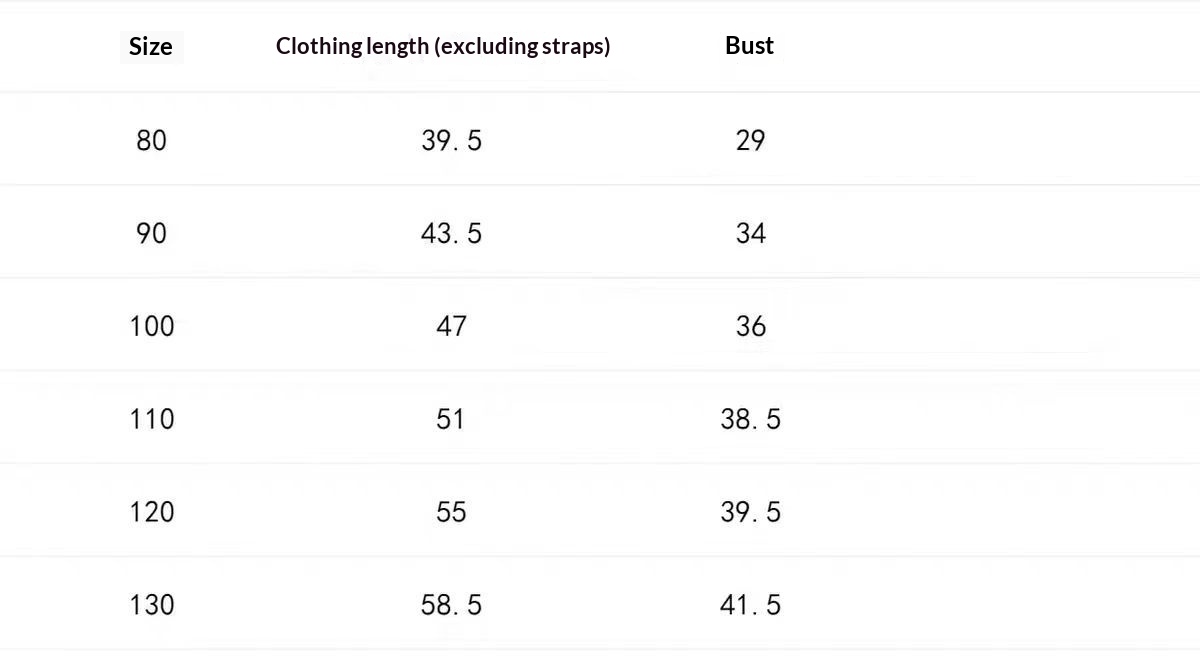Click the 58.5 clothing length value
Screen dimensions: 1200x656
coord(451,605)
